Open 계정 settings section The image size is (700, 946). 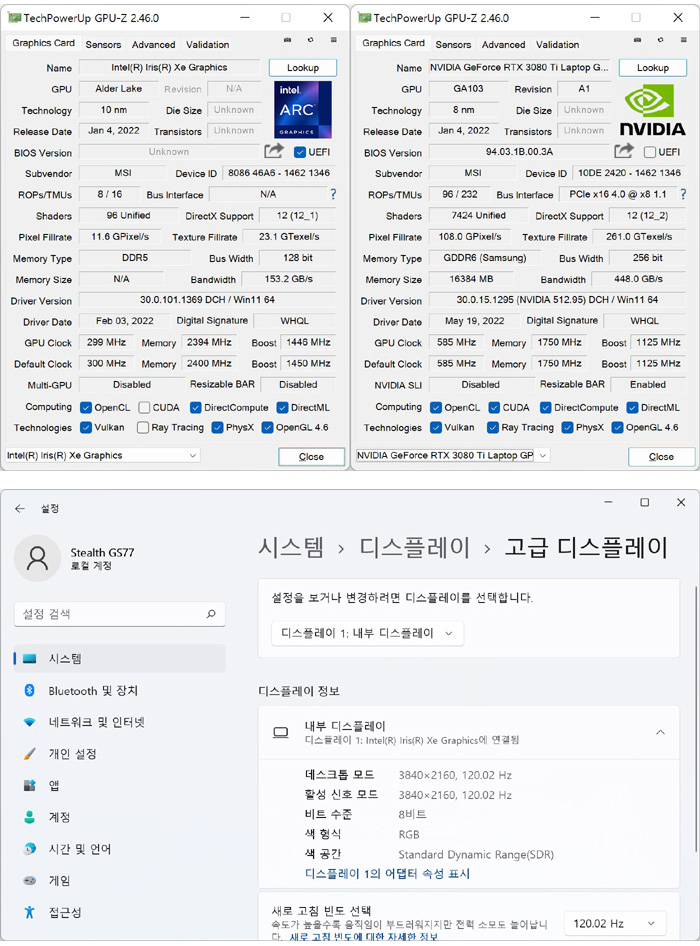119,817
